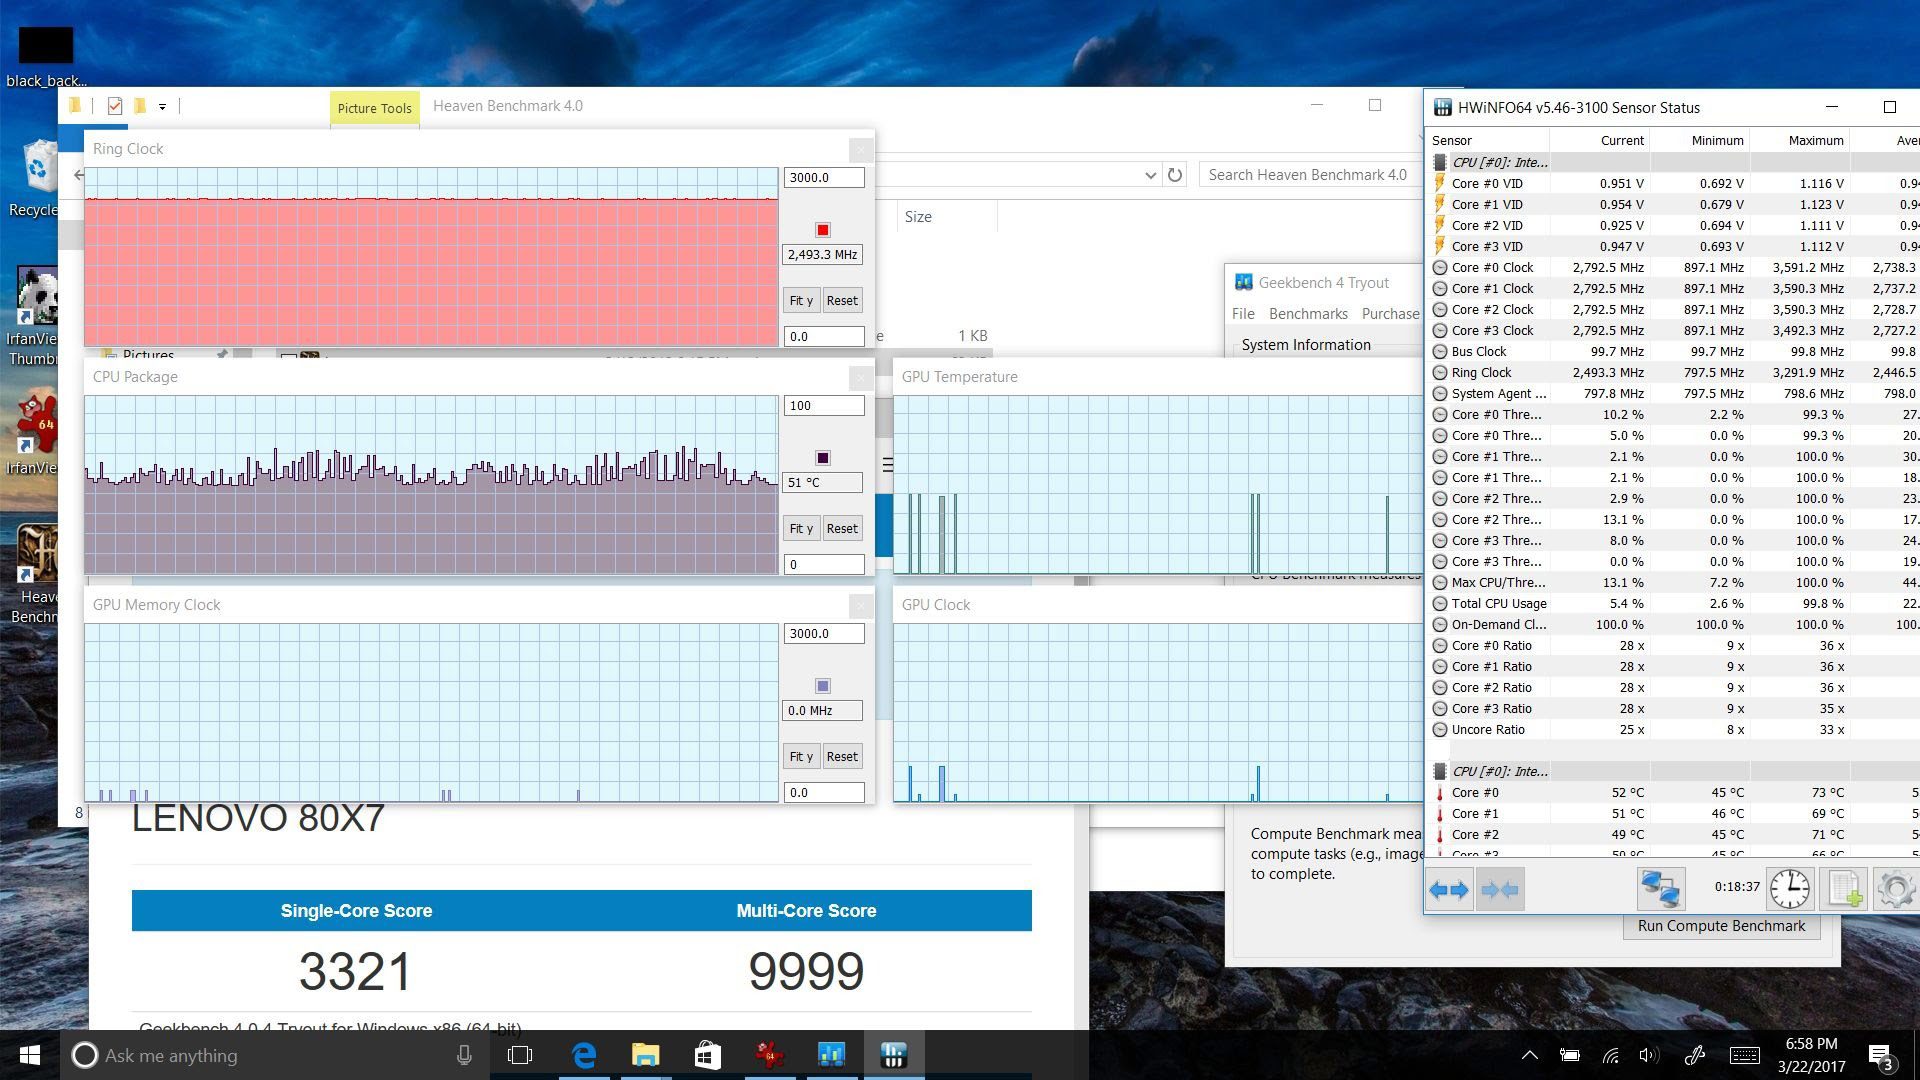Click the GPU Memory Clock graph color swatch
The width and height of the screenshot is (1920, 1080).
[823, 686]
